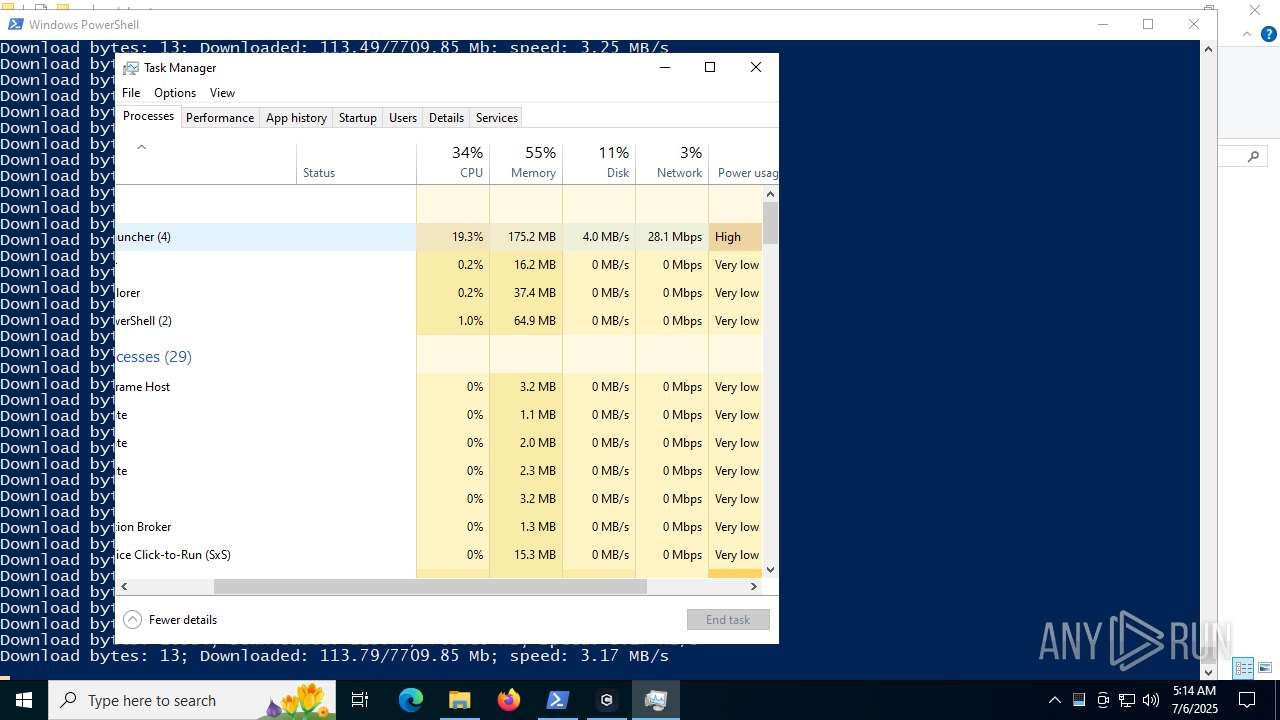Select the Processes tab
This screenshot has width=1280, height=720.
pos(148,116)
